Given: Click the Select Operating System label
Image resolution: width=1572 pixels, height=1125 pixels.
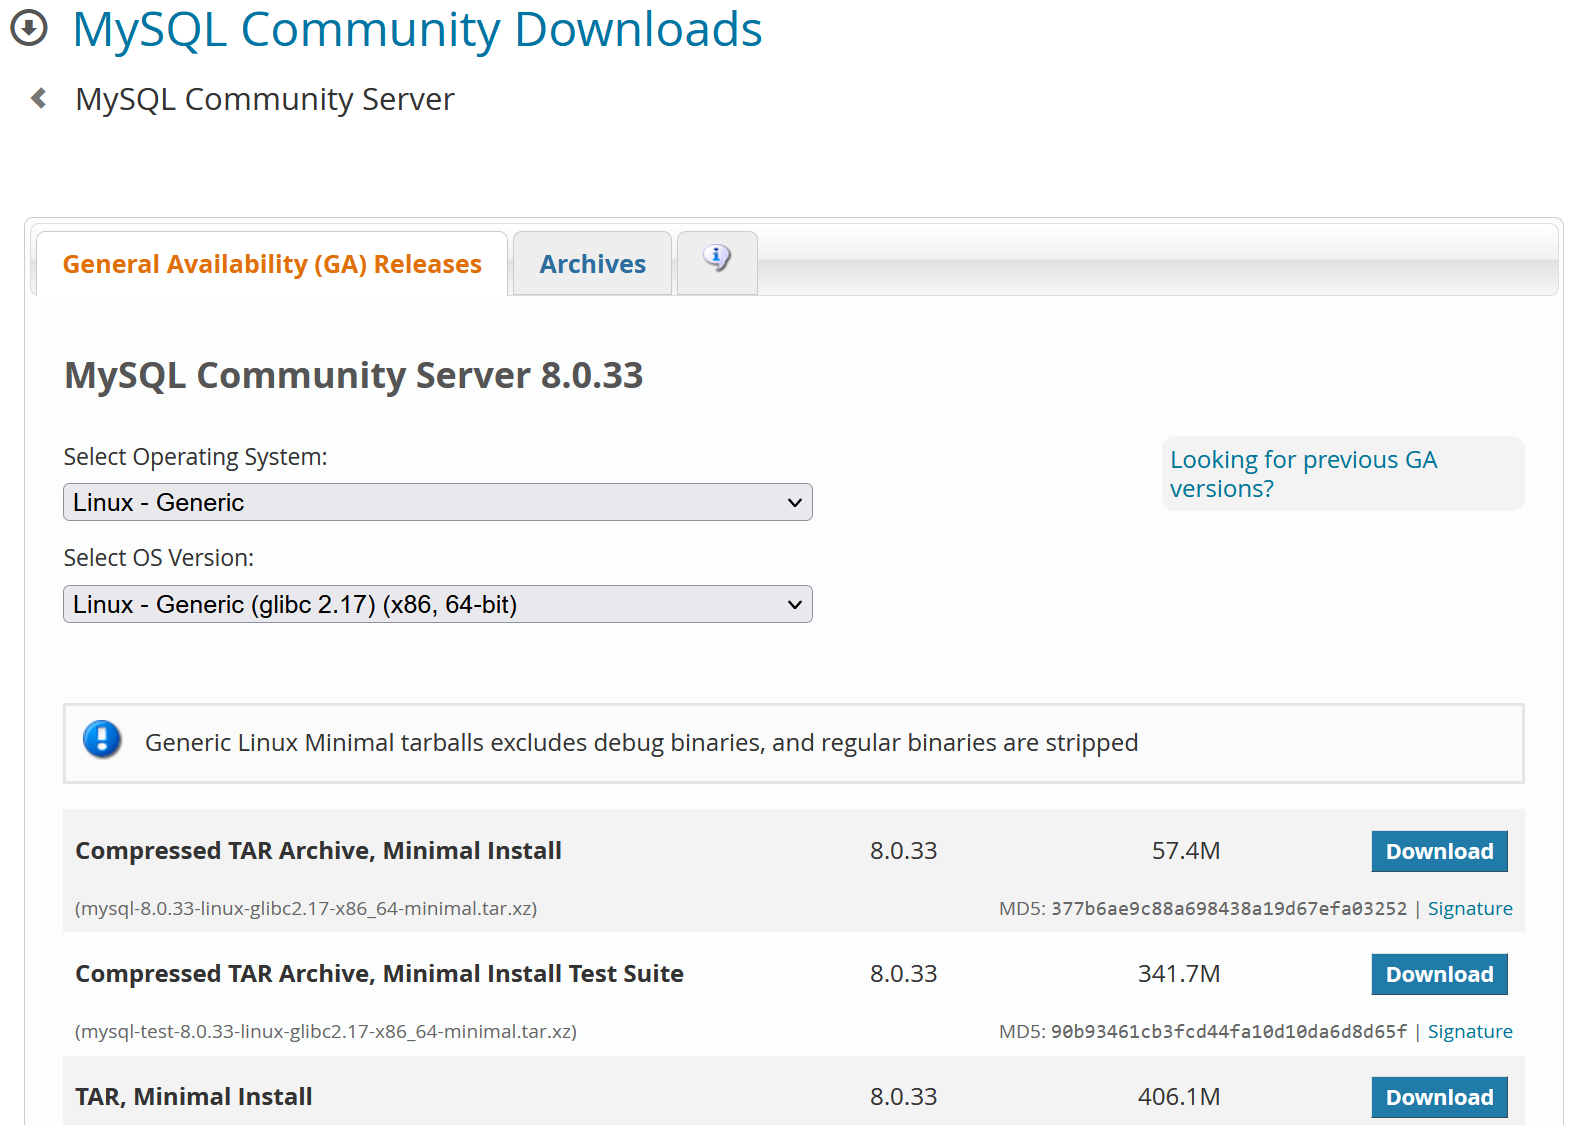Looking at the screenshot, I should (x=196, y=457).
